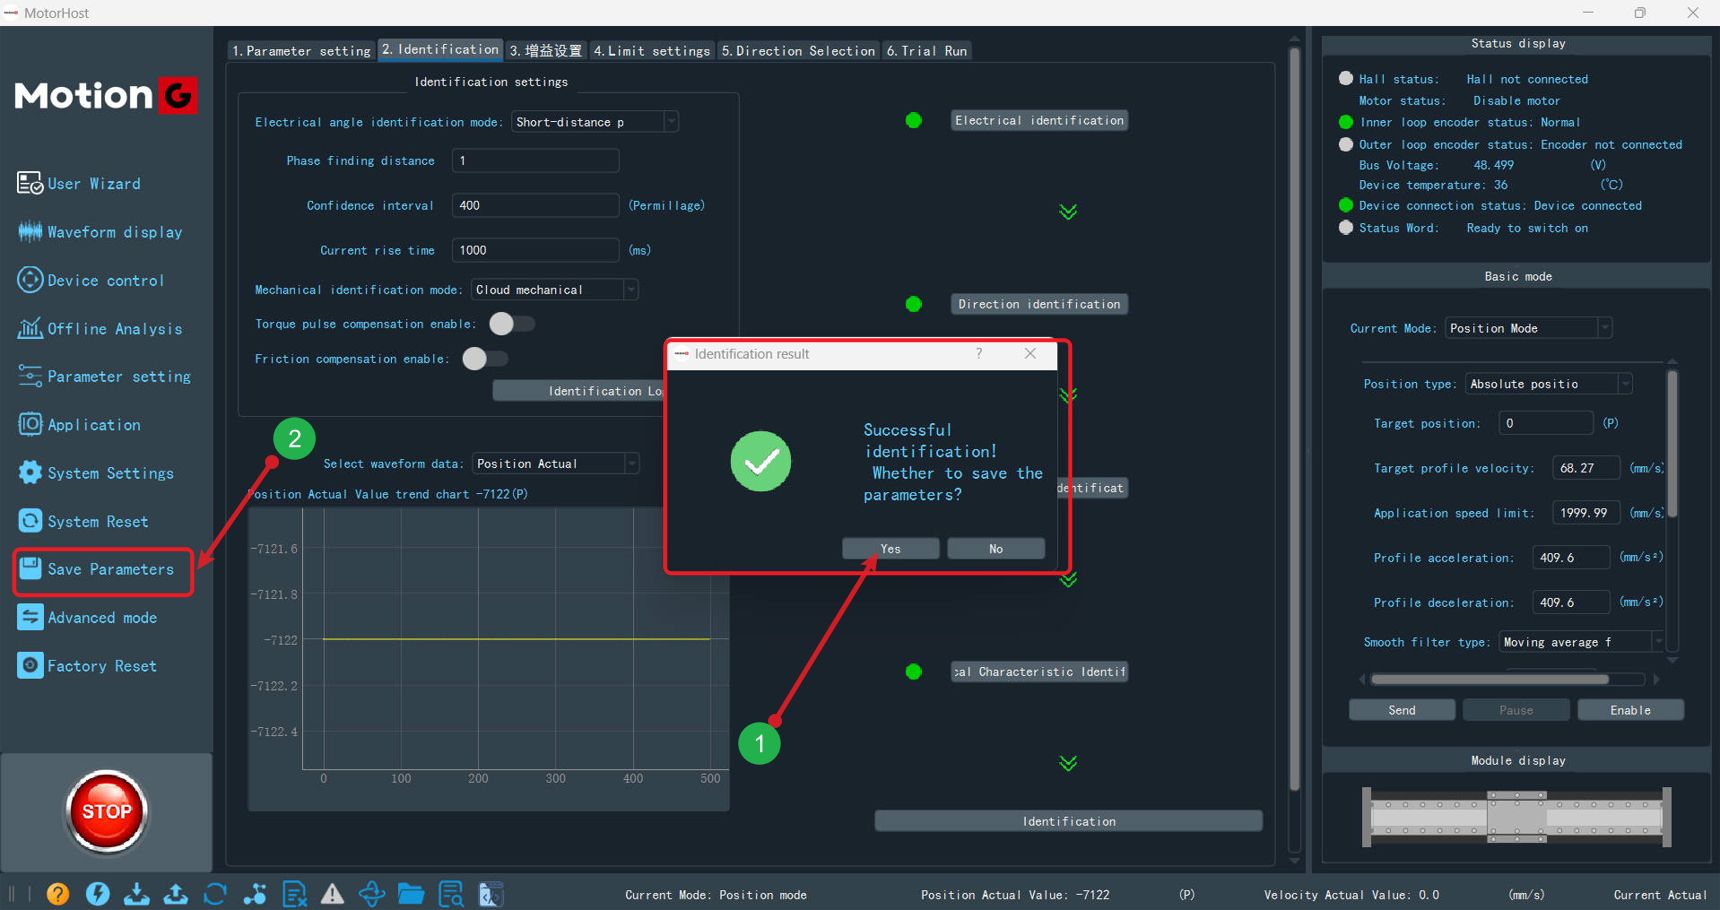Click the MotionG logo

click(x=106, y=96)
